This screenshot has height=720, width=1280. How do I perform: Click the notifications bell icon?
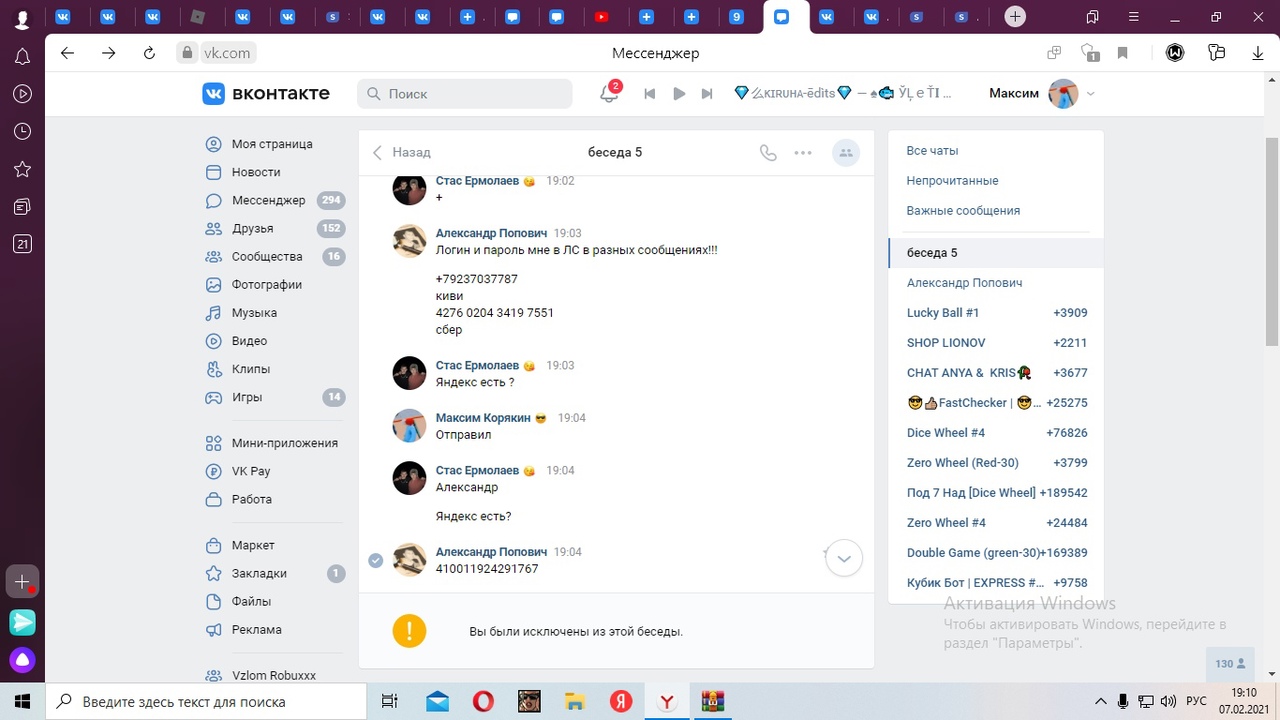tap(609, 93)
